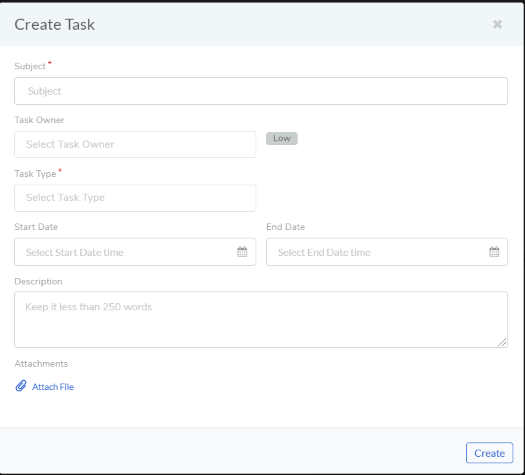Toggle the Low priority badge
The image size is (525, 475).
[x=282, y=138]
